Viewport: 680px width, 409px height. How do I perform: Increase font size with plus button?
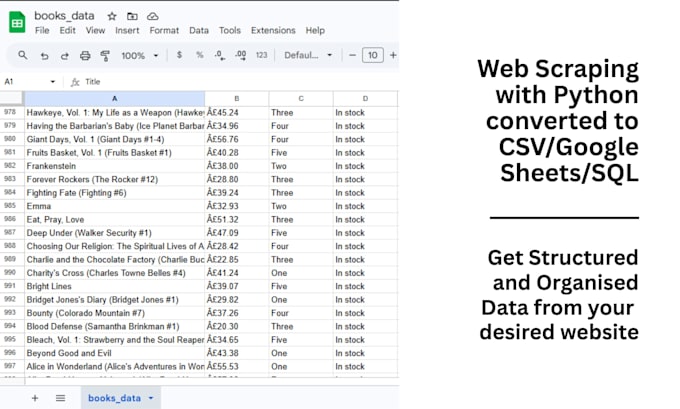point(393,56)
